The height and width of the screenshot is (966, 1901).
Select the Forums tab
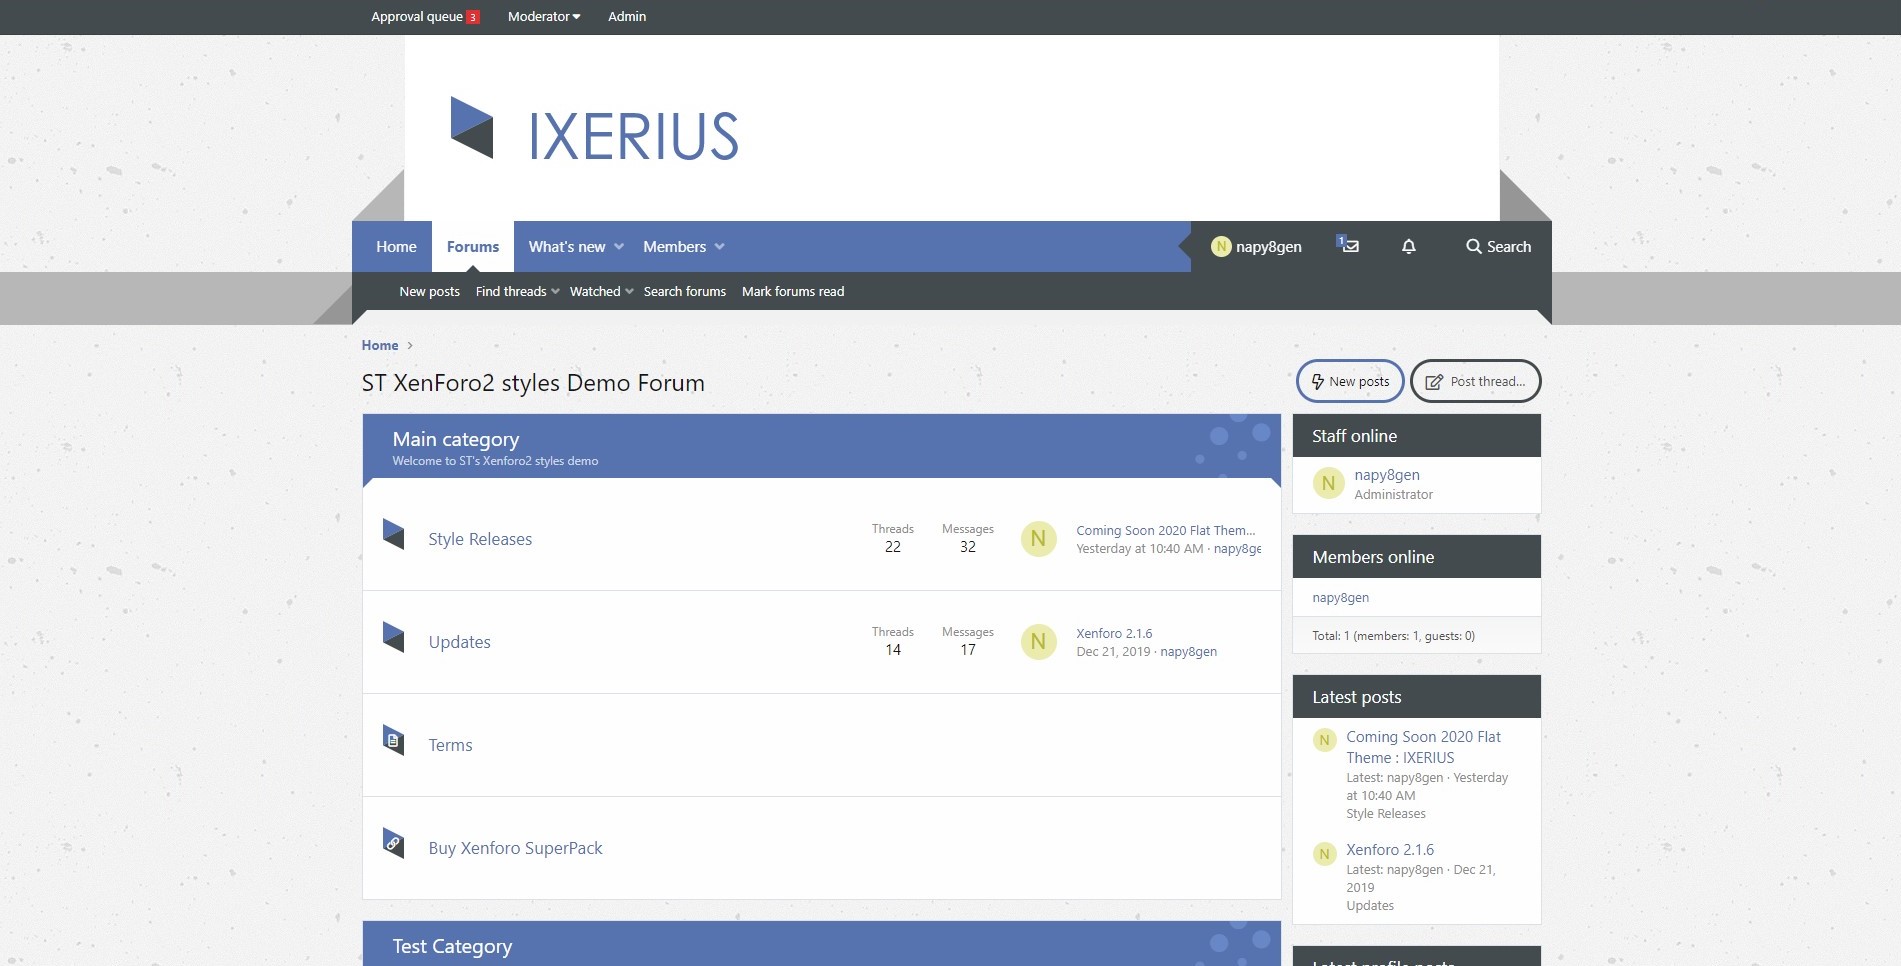tap(473, 246)
